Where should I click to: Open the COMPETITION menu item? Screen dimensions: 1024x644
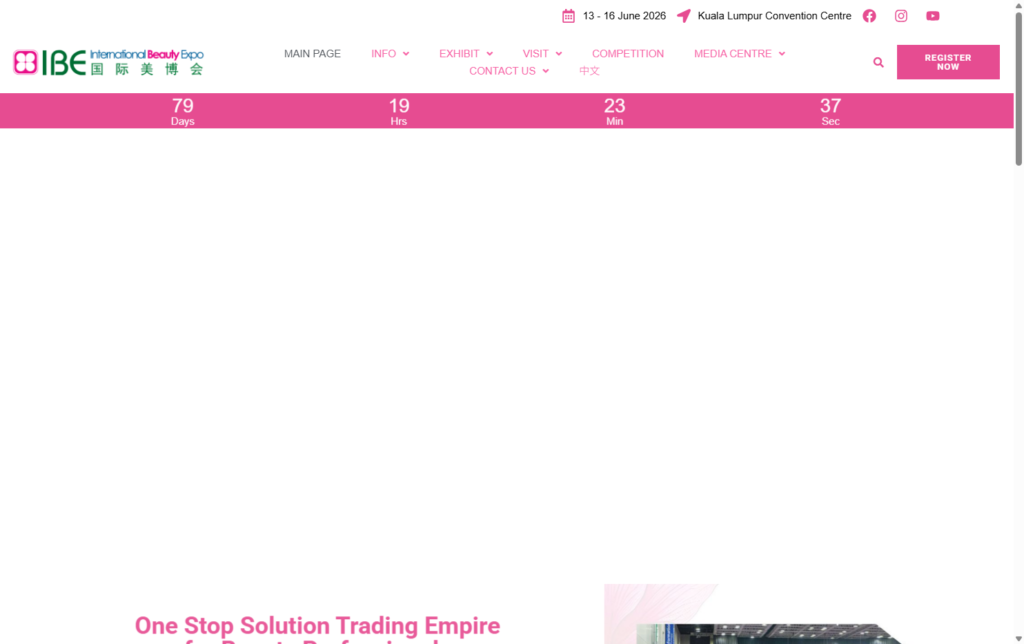(x=627, y=54)
